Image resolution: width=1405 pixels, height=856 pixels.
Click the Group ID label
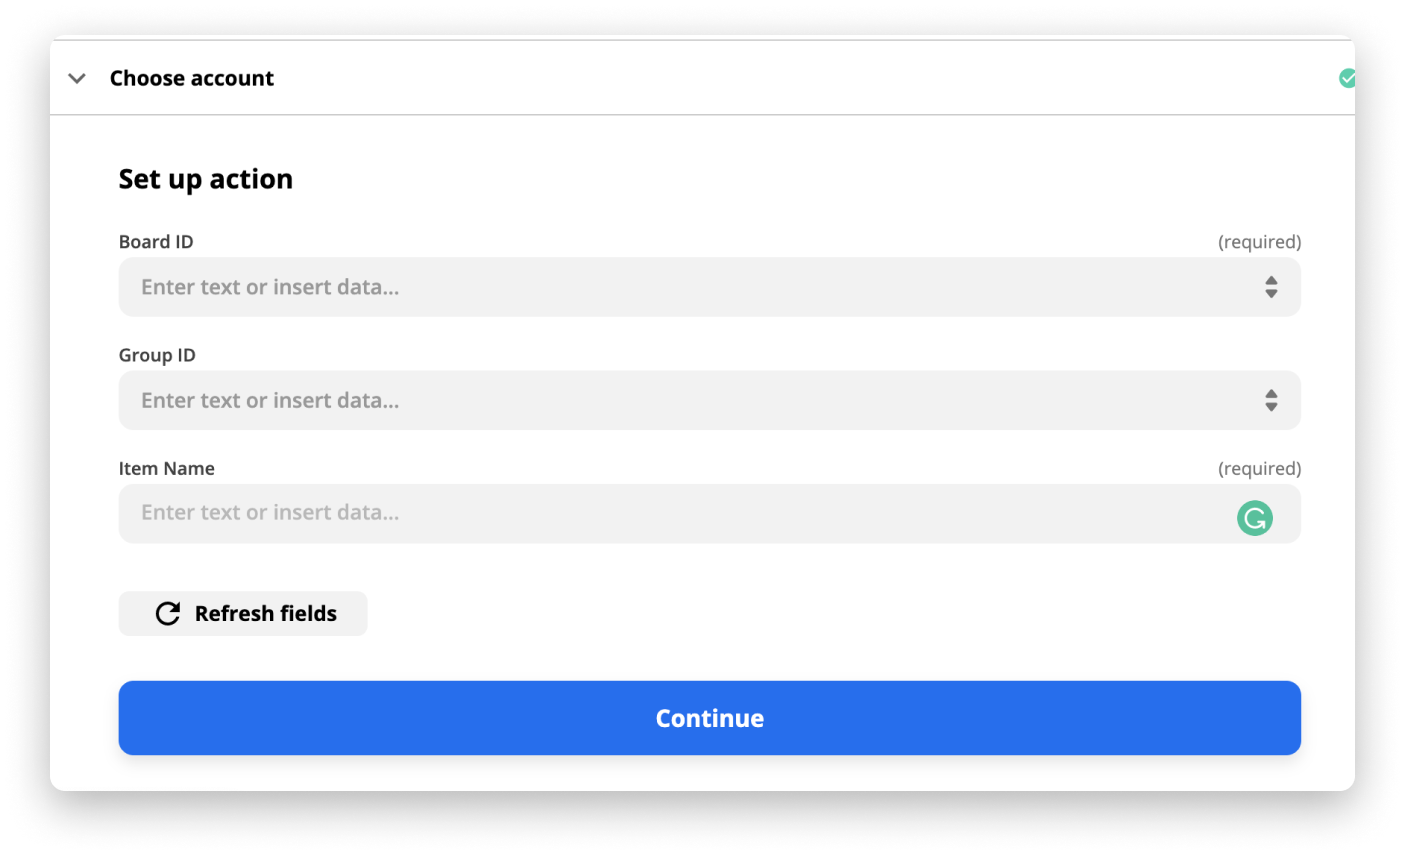point(157,355)
